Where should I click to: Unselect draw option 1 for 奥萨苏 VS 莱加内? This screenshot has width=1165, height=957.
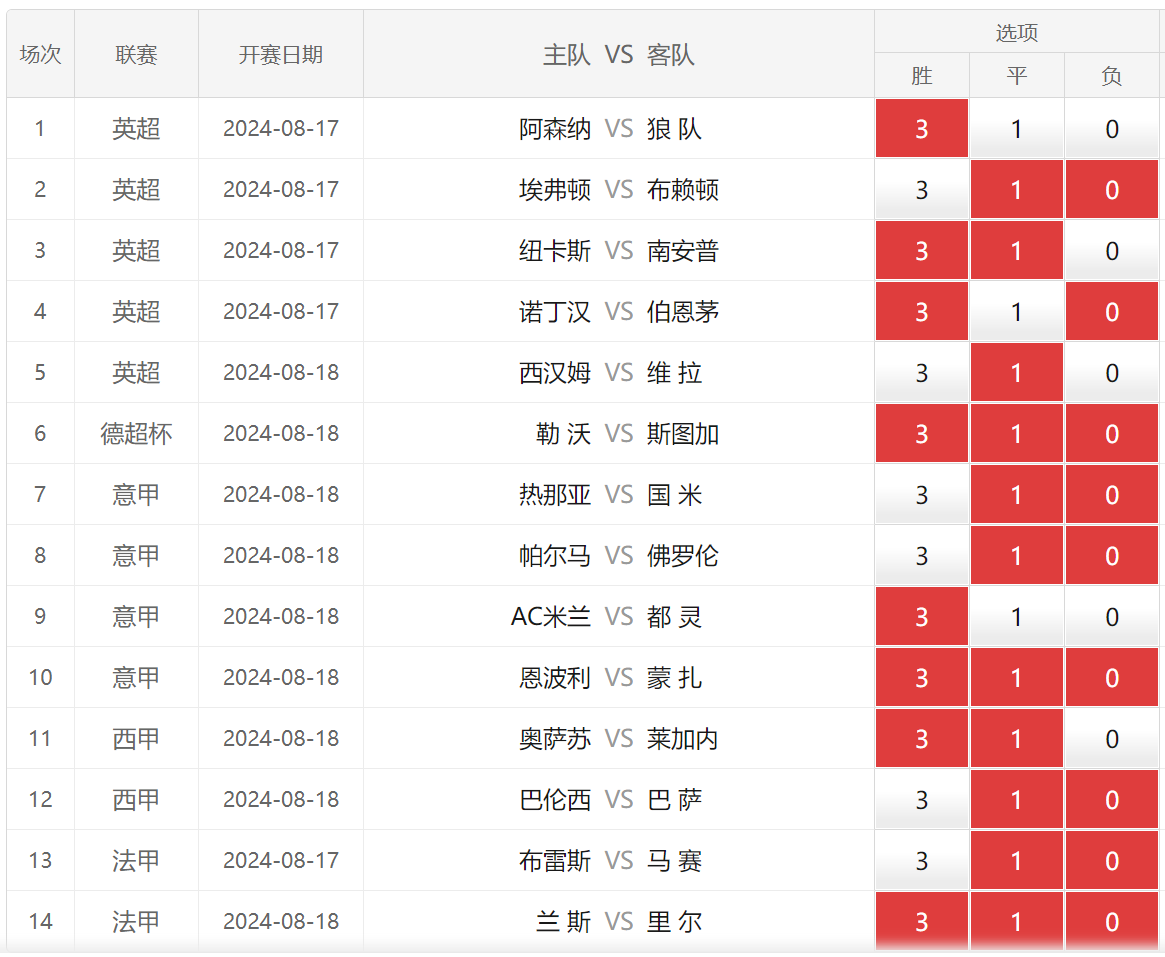coord(1016,738)
